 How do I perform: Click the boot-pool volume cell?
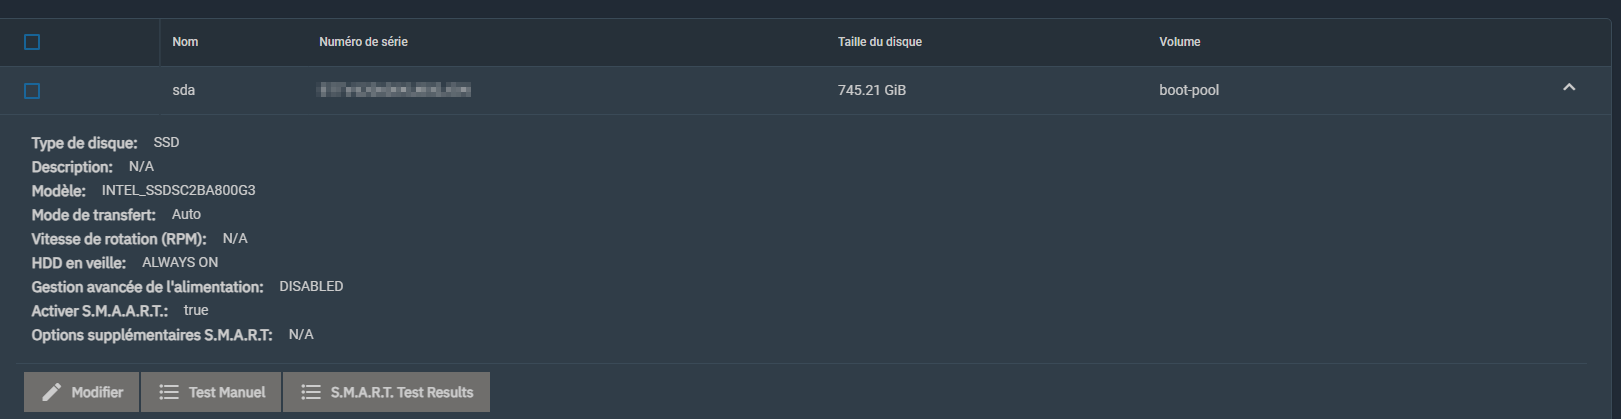(1189, 90)
